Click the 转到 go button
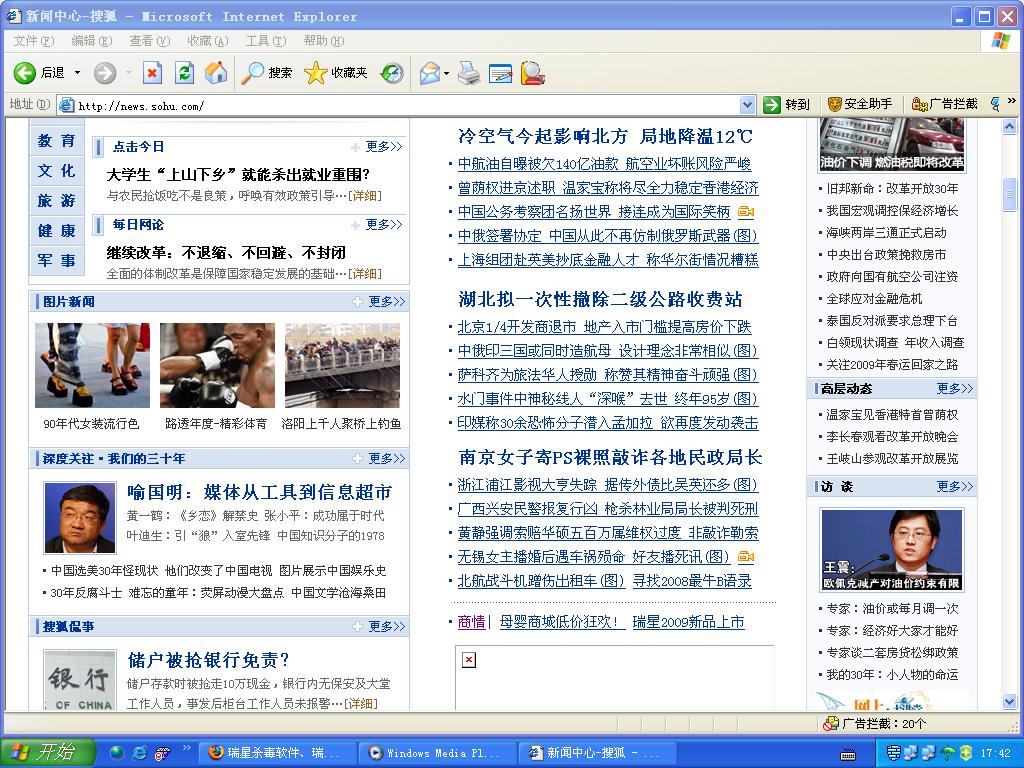The image size is (1024, 768). 786,105
